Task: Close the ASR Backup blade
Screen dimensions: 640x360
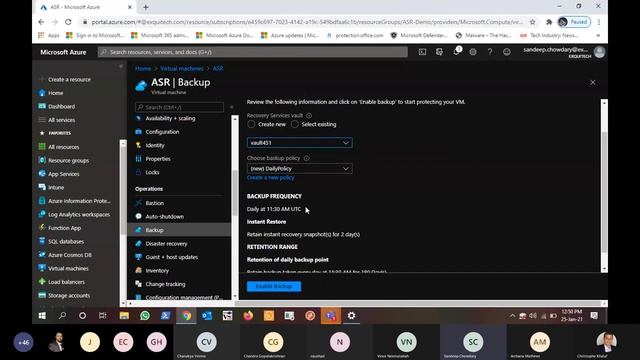Action: click(x=593, y=82)
